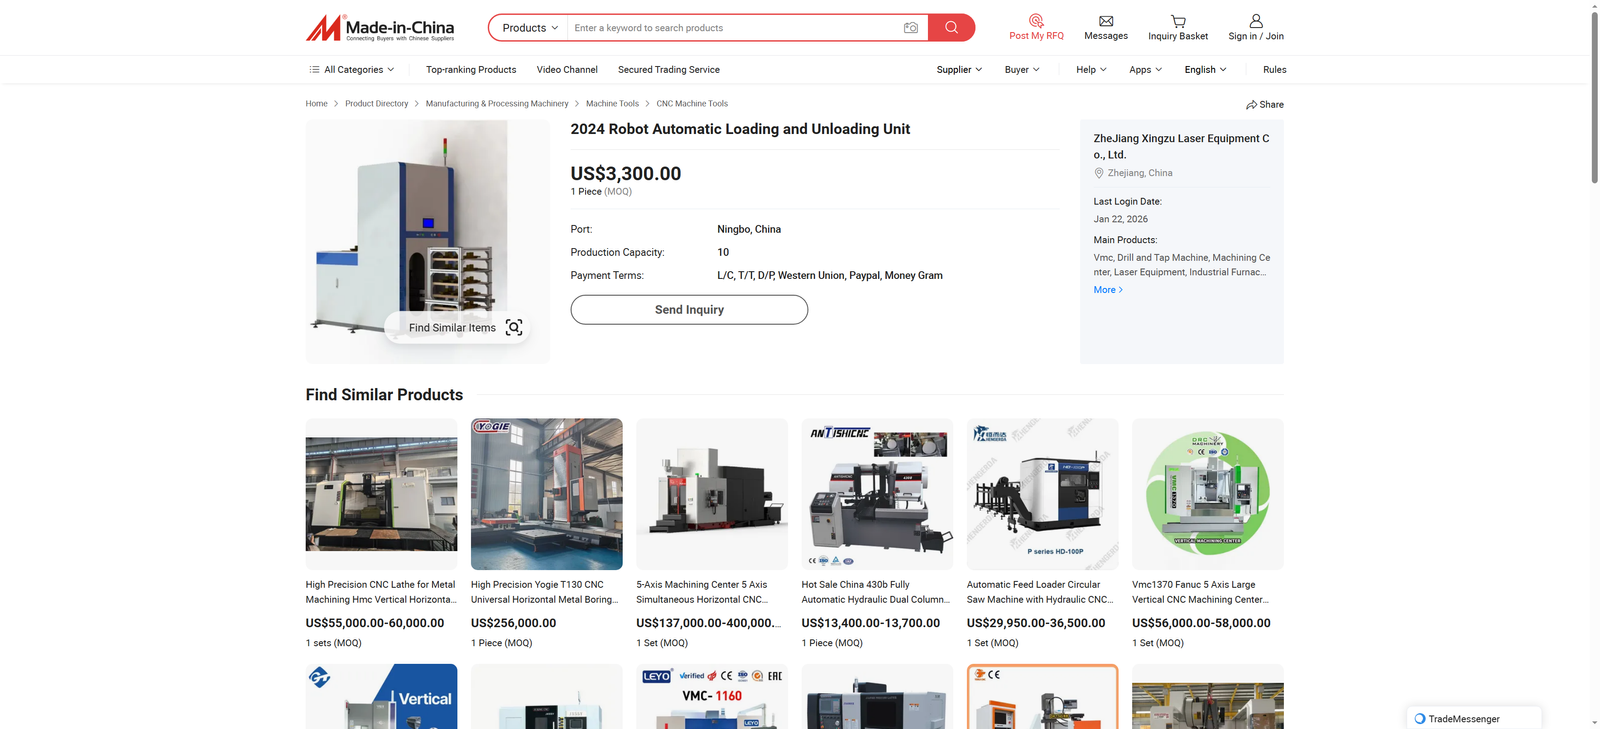Type in the keyword search field
The image size is (1600, 729).
click(730, 28)
